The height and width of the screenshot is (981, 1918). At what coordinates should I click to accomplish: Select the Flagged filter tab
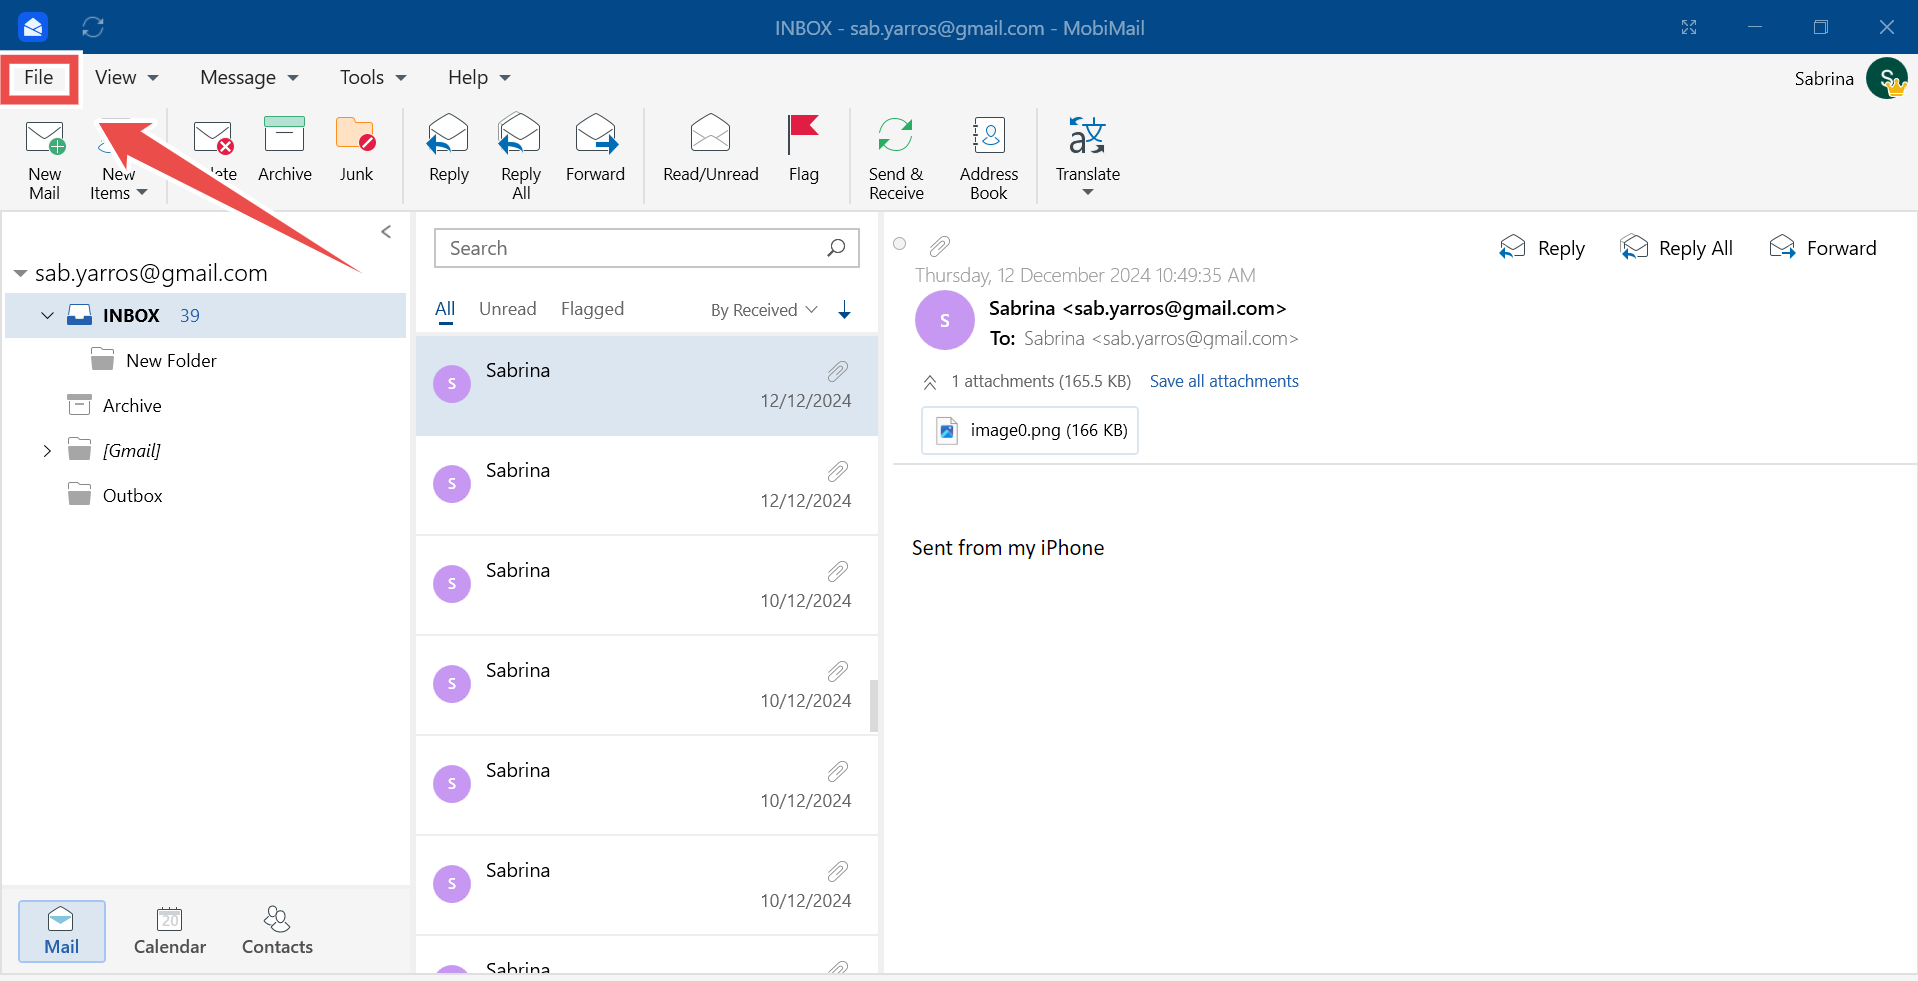click(592, 309)
